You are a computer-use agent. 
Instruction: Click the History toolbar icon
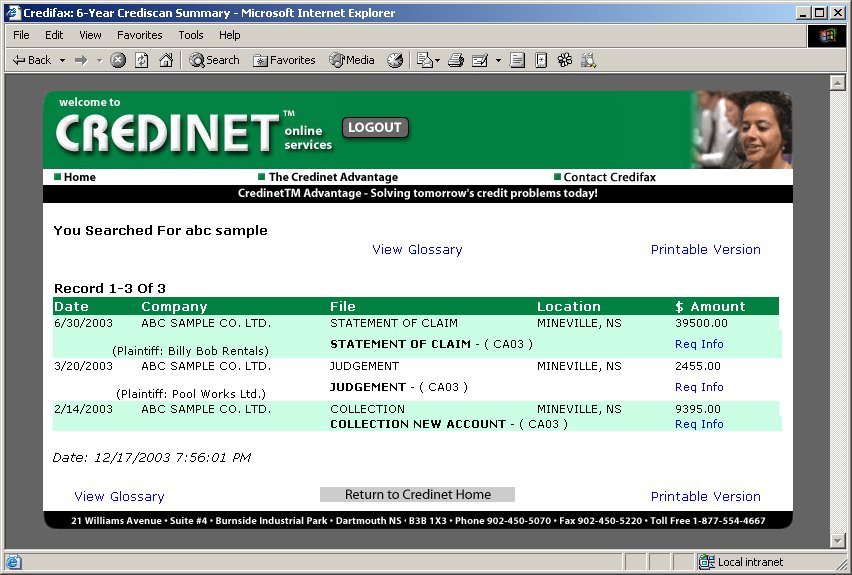pyautogui.click(x=395, y=60)
